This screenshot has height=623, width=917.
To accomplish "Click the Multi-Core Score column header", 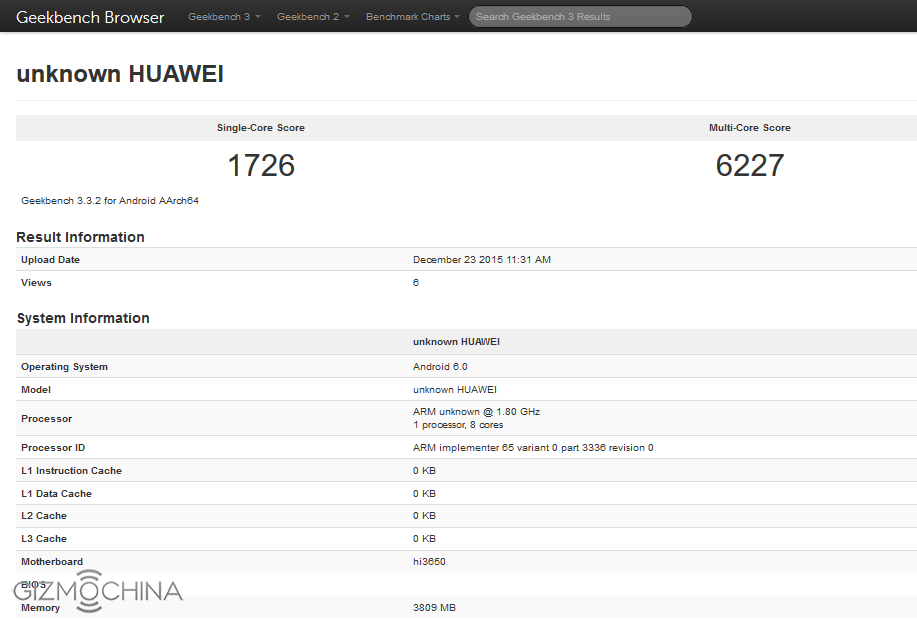I will pos(749,128).
